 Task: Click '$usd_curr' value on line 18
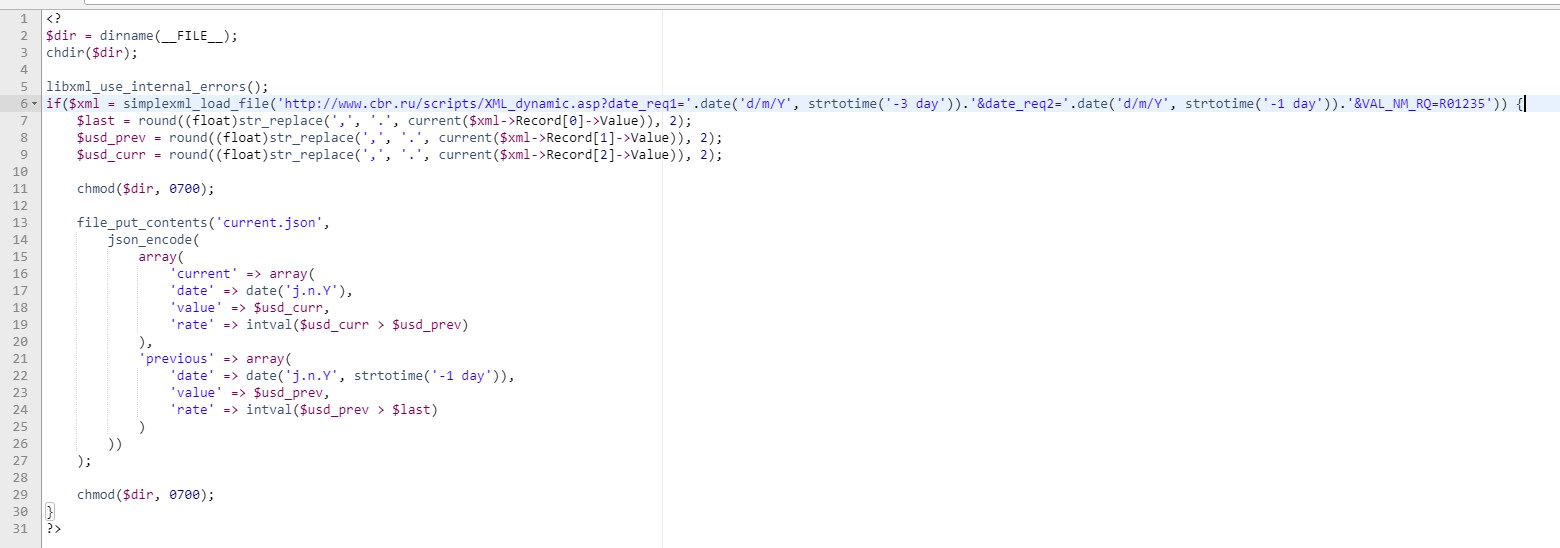click(x=289, y=307)
